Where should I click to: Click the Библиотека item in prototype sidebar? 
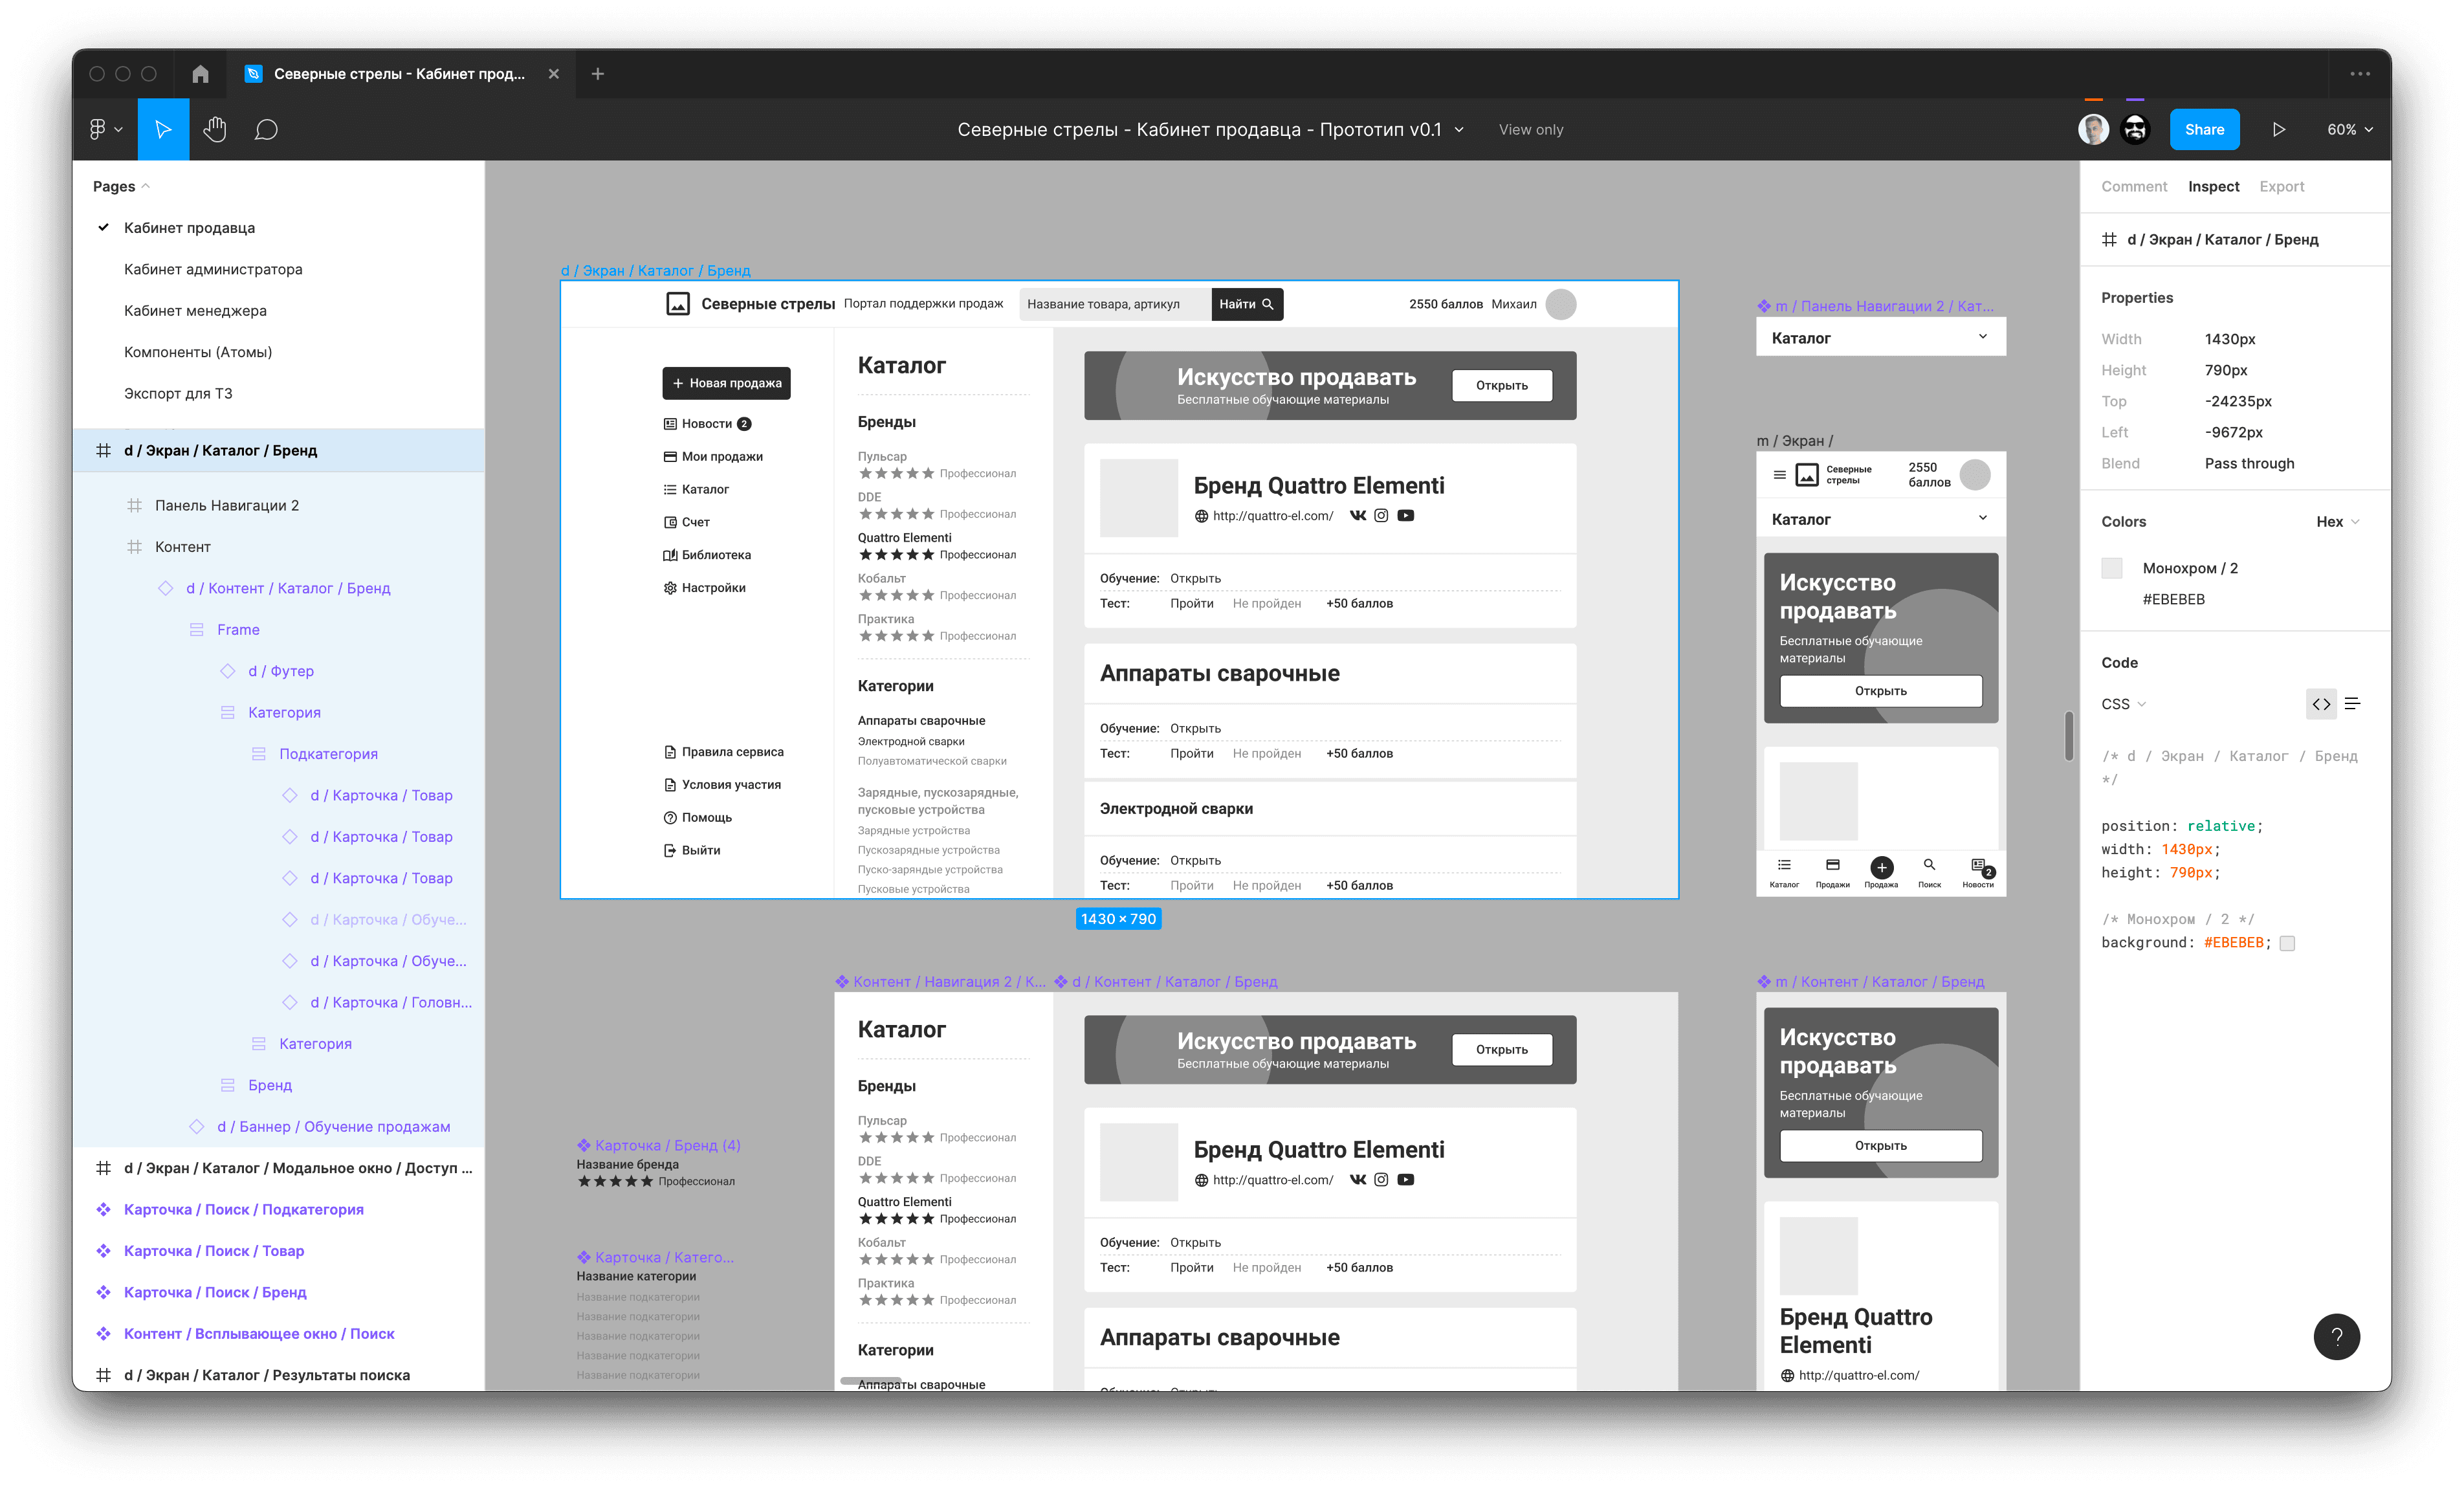click(x=706, y=555)
